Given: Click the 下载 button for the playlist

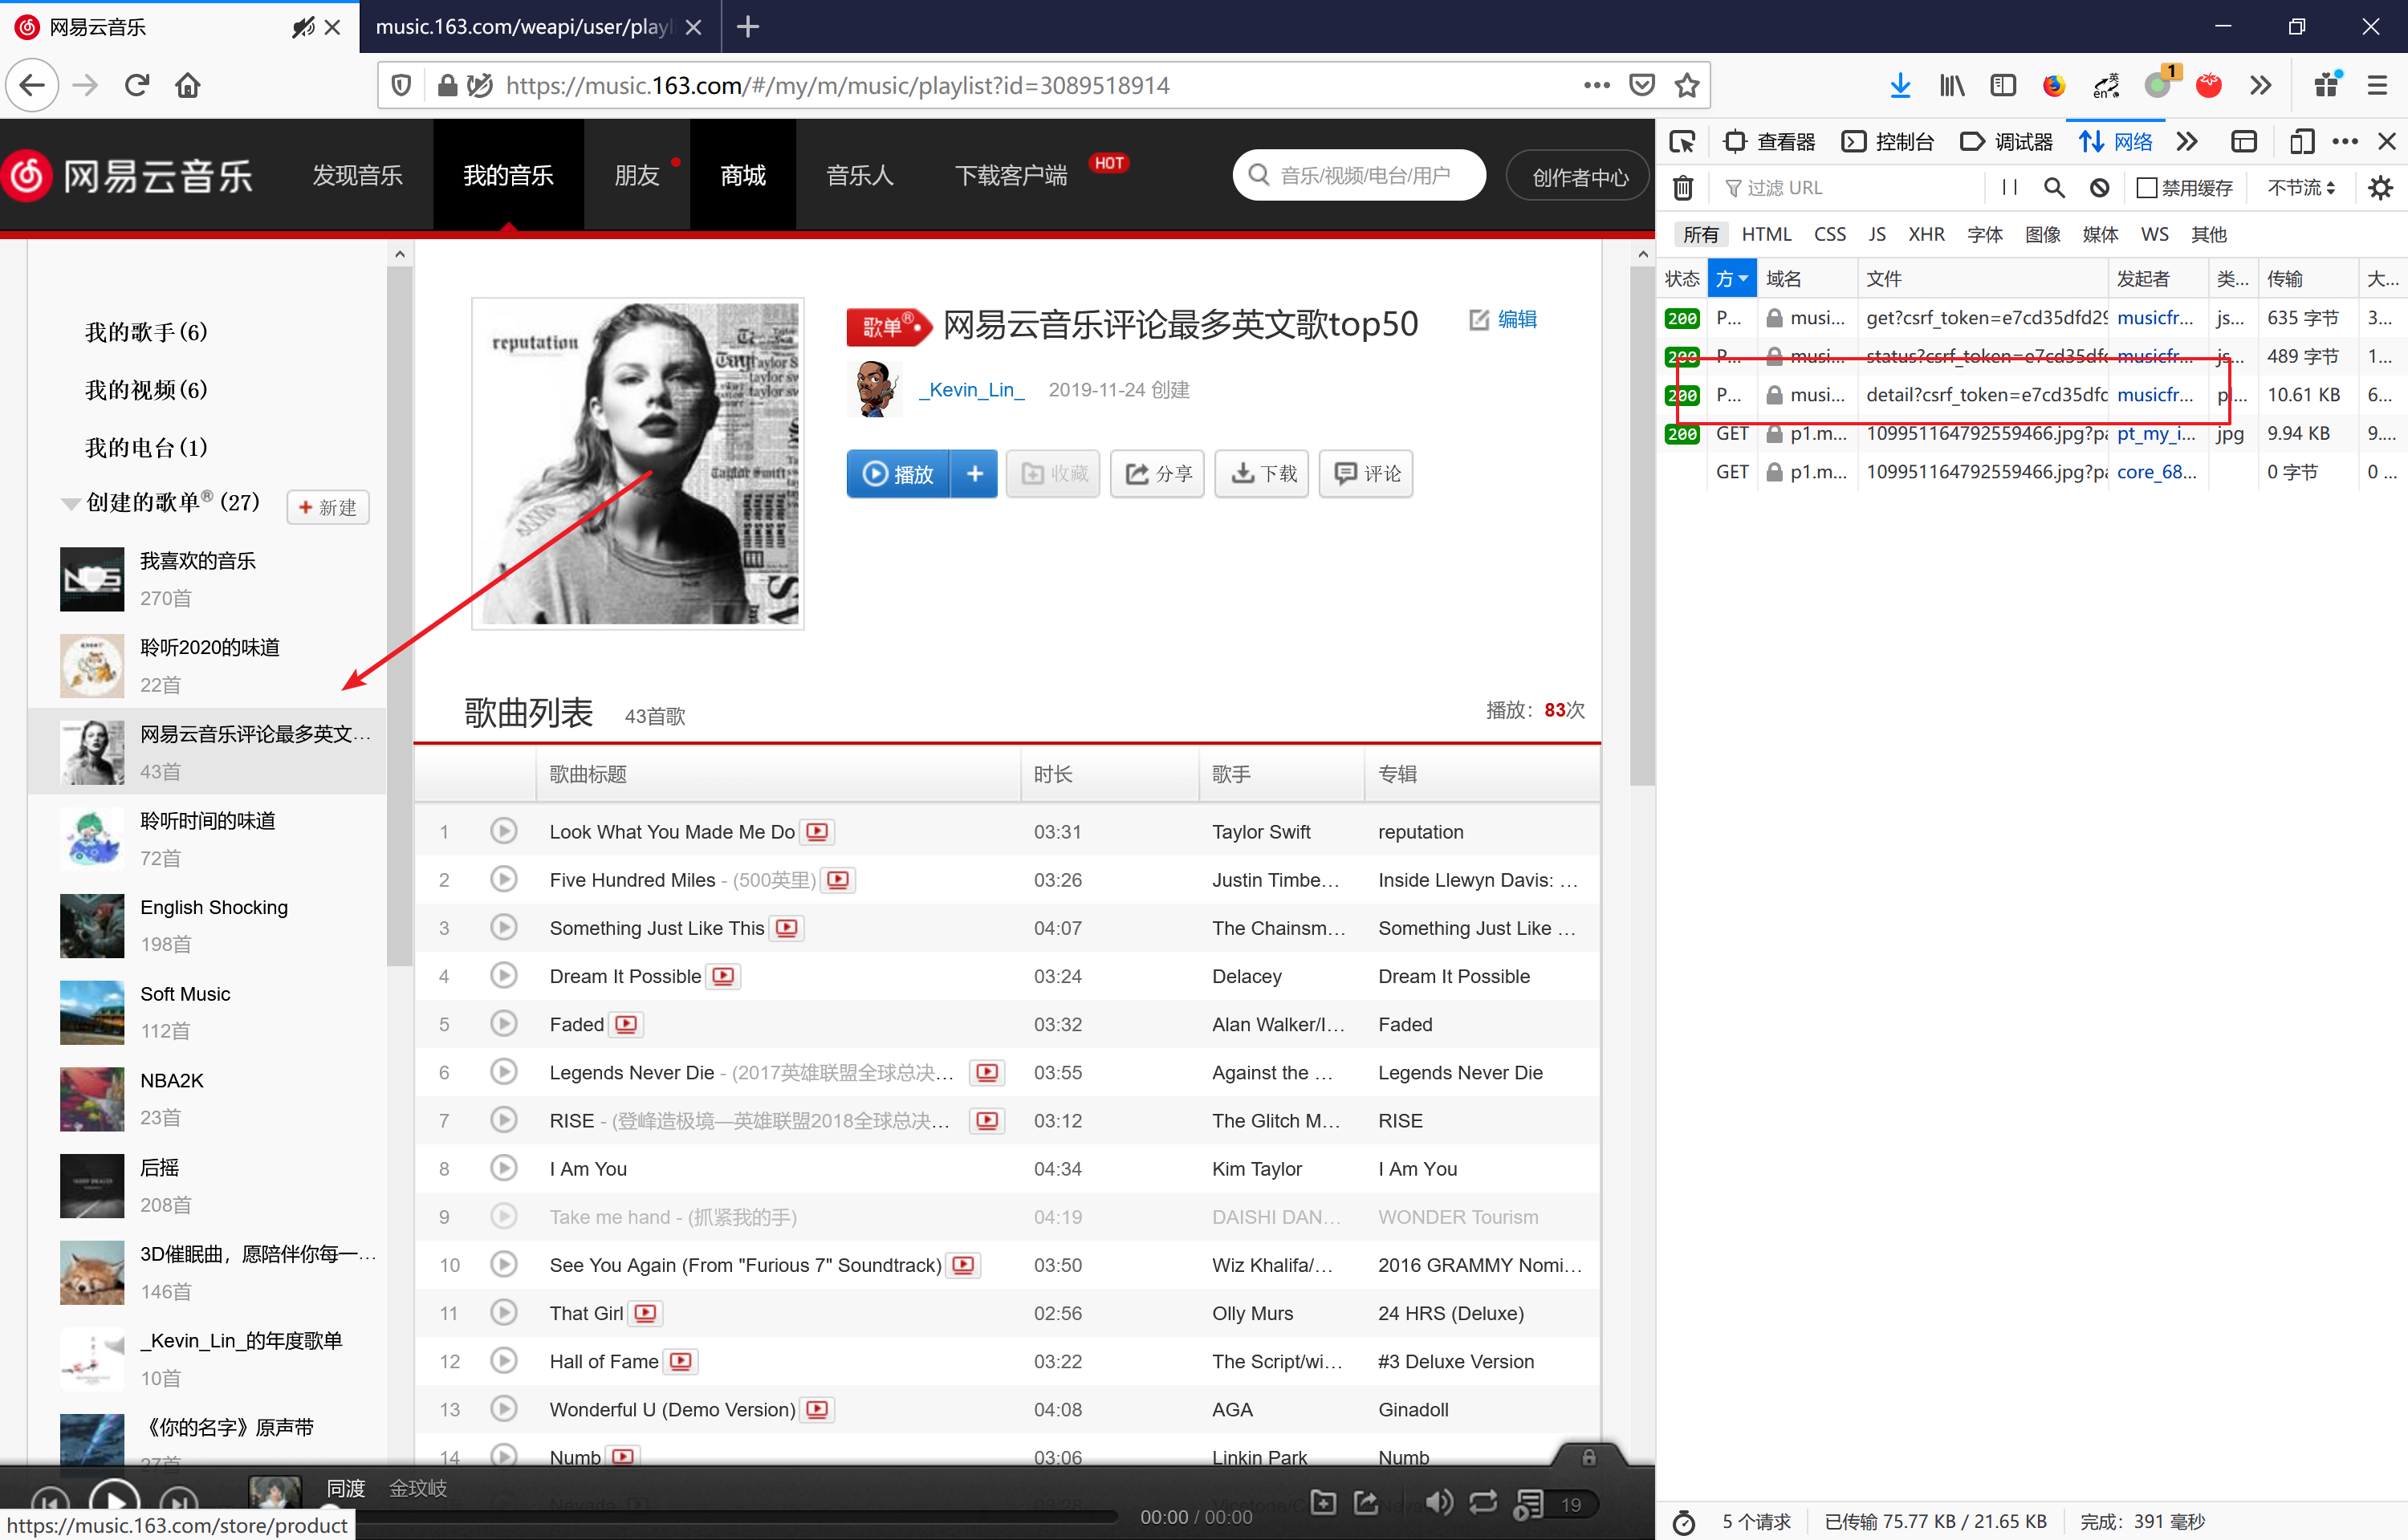Looking at the screenshot, I should pos(1262,473).
